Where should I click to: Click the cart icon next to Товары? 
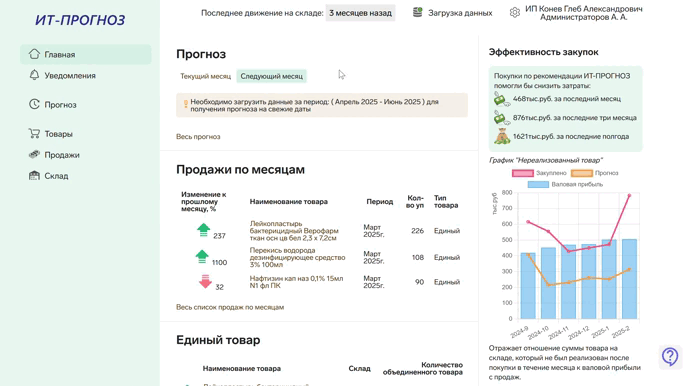[34, 133]
